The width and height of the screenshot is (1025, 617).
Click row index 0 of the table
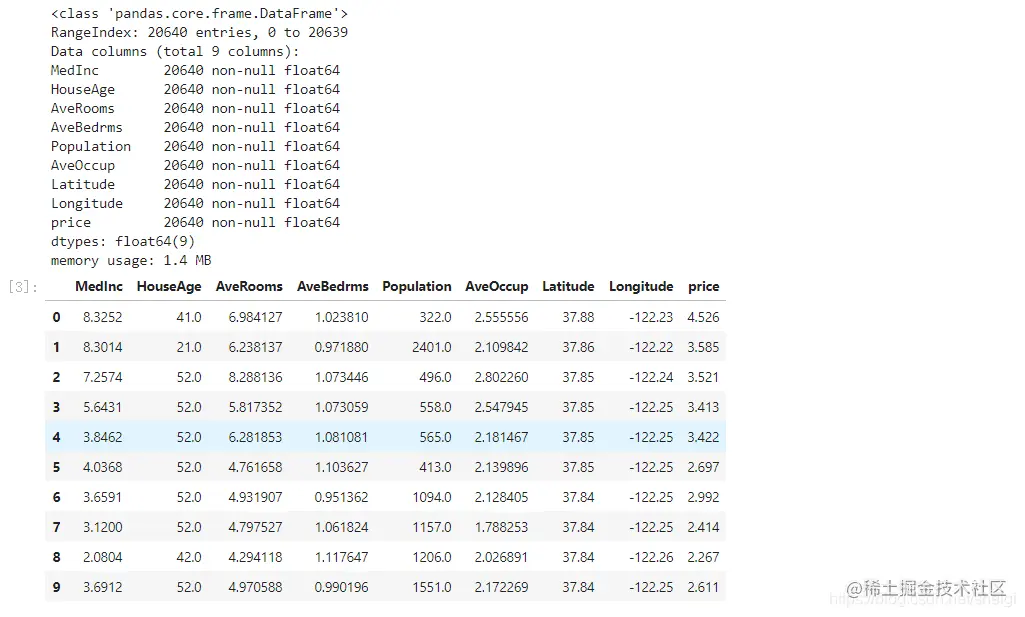point(56,317)
